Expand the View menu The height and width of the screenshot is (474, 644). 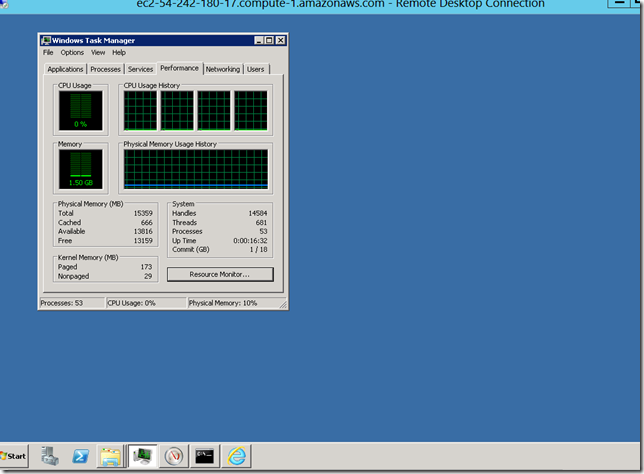98,52
